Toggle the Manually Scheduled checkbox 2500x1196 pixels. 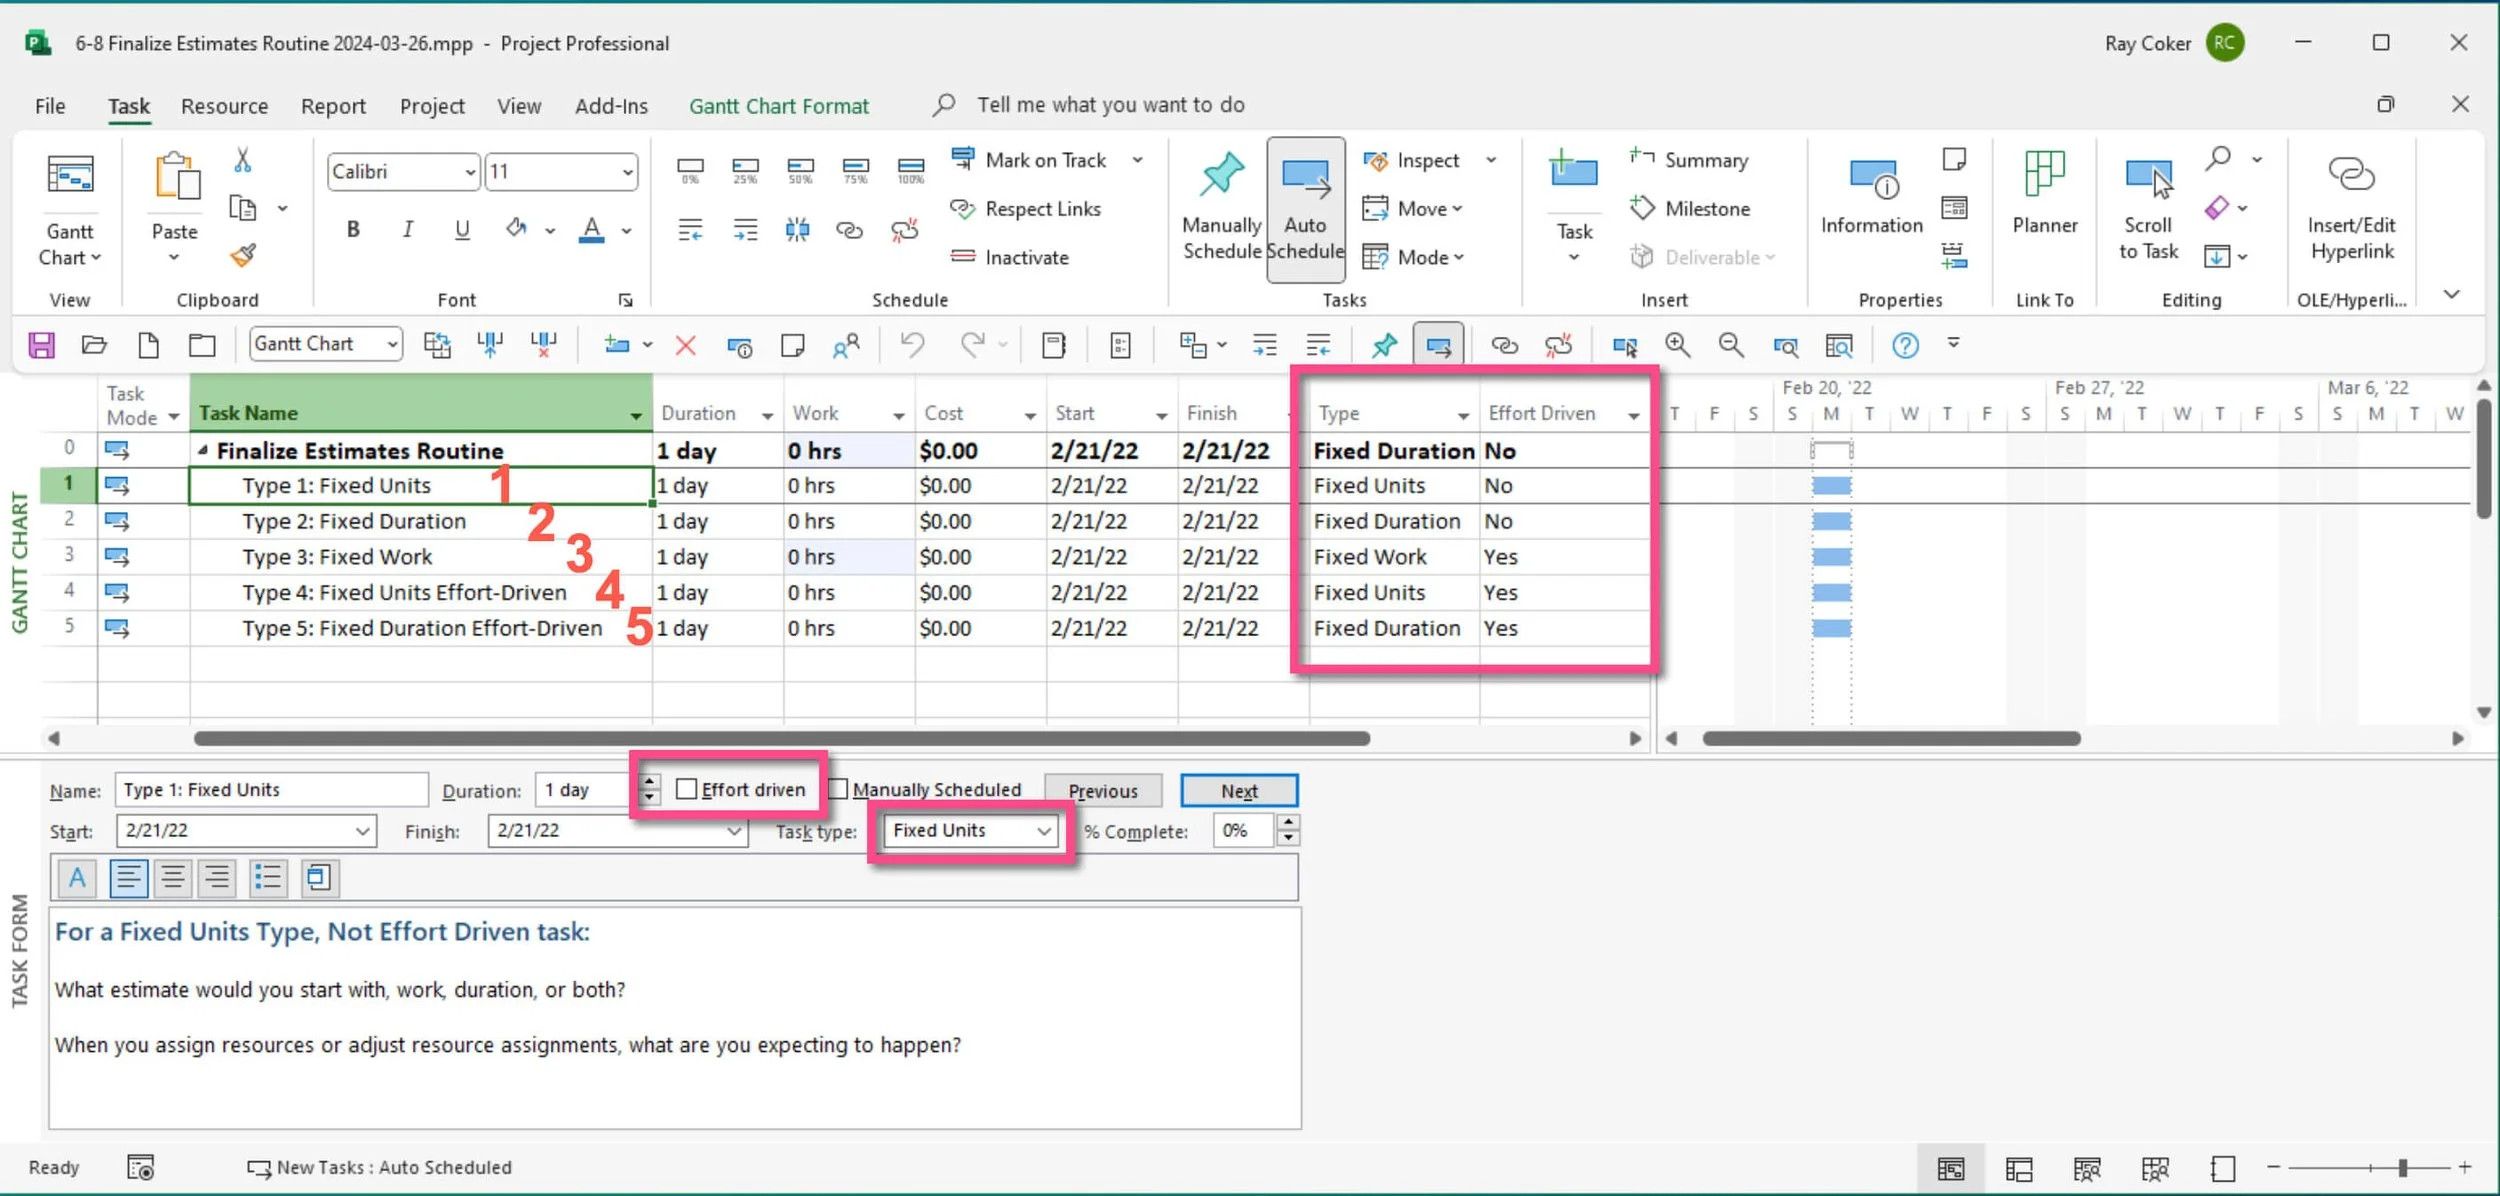[838, 789]
